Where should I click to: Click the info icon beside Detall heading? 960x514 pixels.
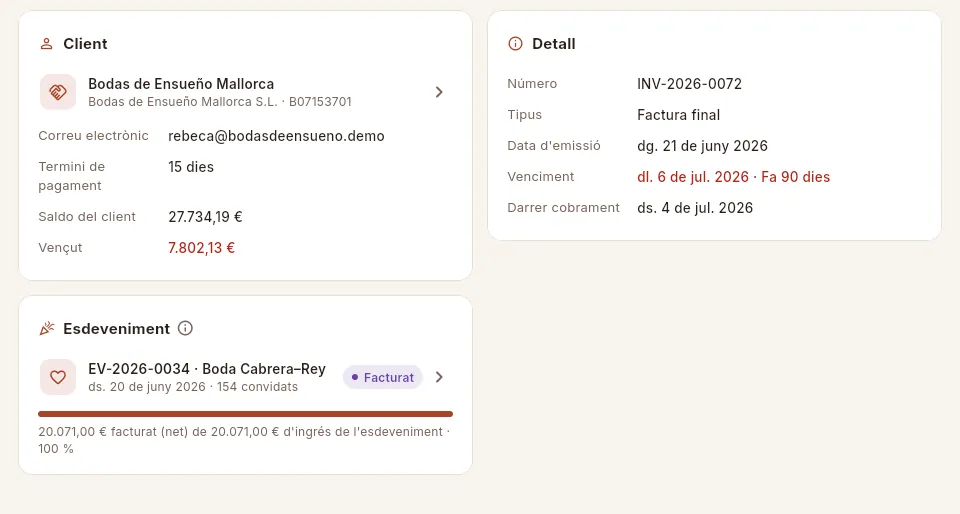(x=516, y=43)
